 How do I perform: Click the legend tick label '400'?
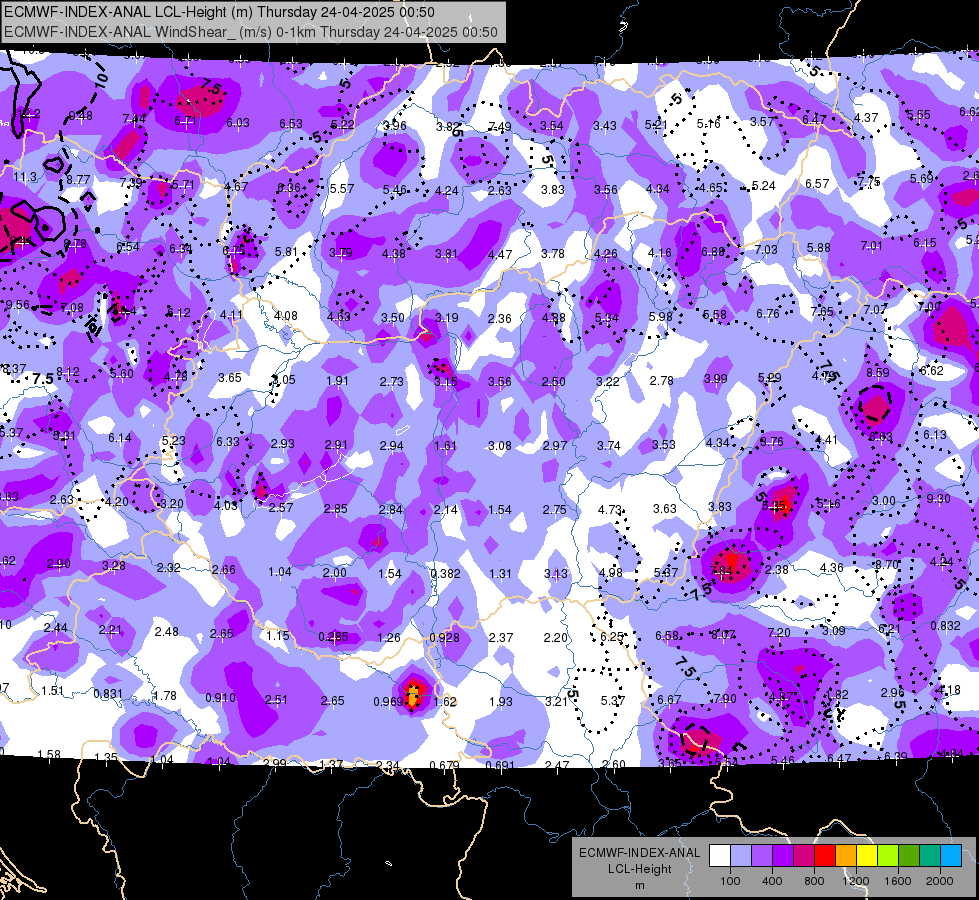click(772, 881)
